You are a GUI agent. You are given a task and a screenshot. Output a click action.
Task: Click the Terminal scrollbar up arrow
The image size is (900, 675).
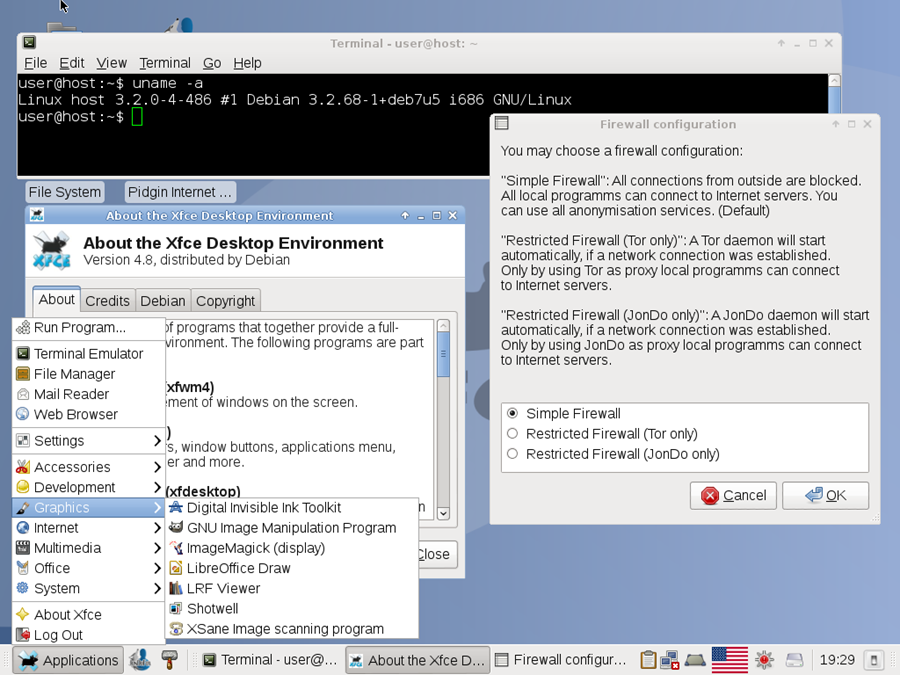coord(835,80)
